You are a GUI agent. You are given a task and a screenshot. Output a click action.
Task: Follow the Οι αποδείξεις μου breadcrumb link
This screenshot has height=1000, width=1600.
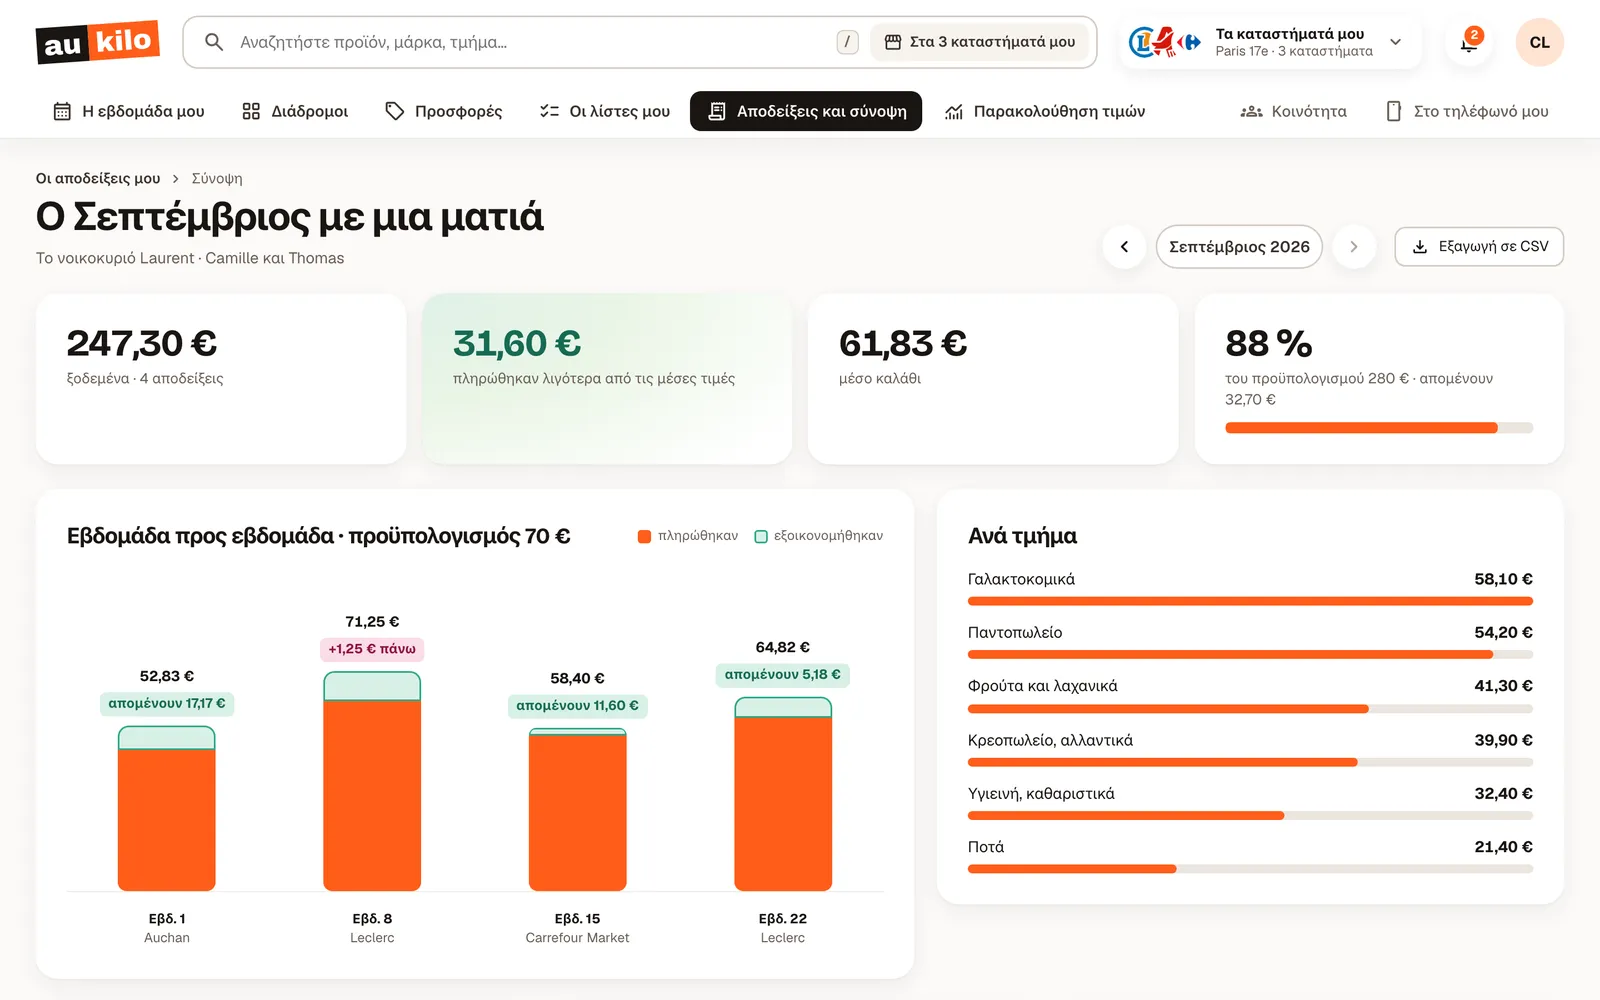tap(98, 178)
